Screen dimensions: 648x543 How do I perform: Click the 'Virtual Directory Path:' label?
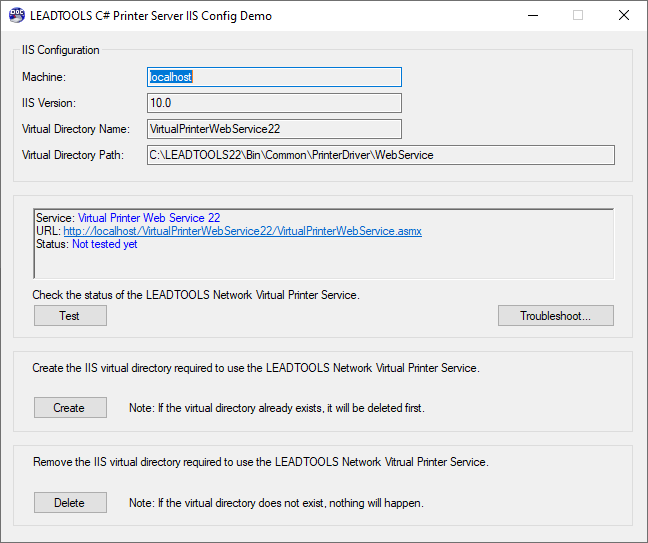pyautogui.click(x=73, y=155)
